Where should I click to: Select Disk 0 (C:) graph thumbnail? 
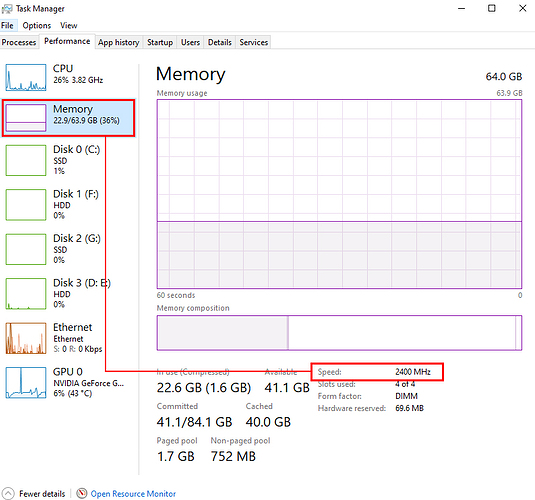pos(26,160)
